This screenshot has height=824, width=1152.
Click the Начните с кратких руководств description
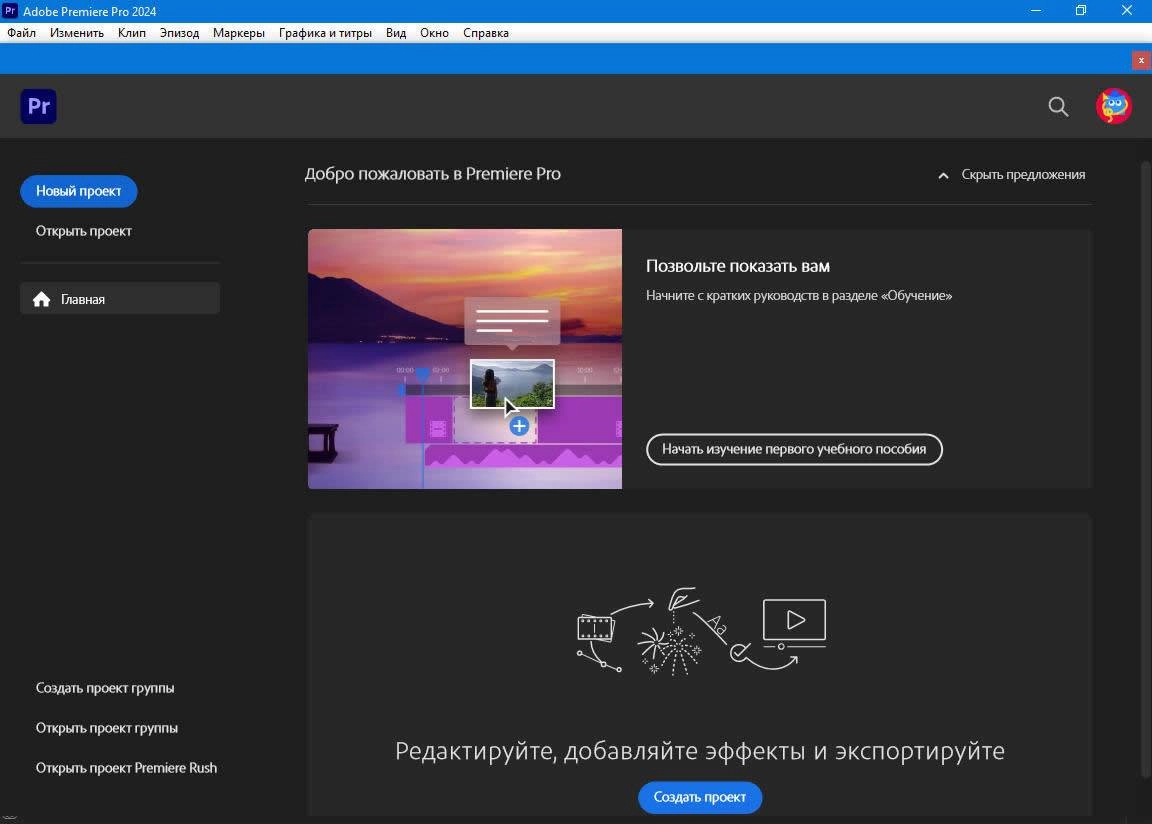[799, 295]
